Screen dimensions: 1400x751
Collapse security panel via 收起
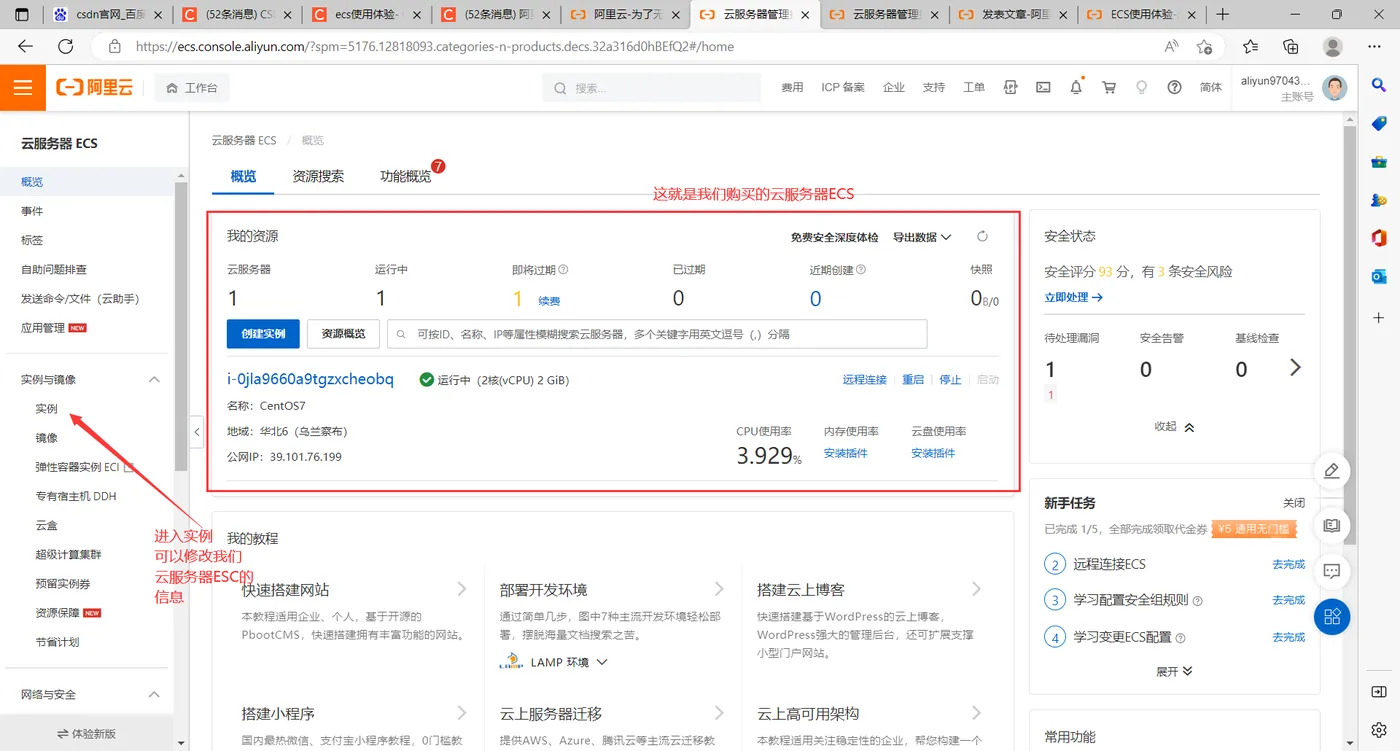tap(1174, 426)
